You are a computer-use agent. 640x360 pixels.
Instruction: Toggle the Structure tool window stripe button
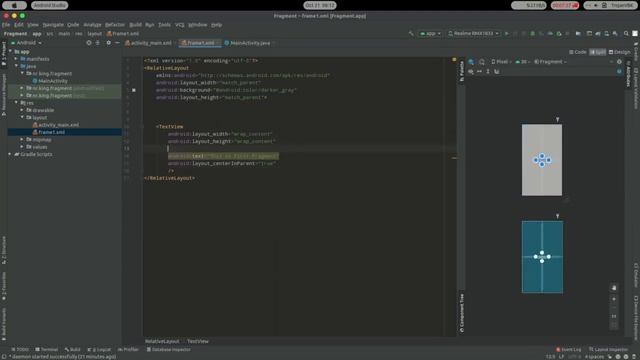pos(4,250)
